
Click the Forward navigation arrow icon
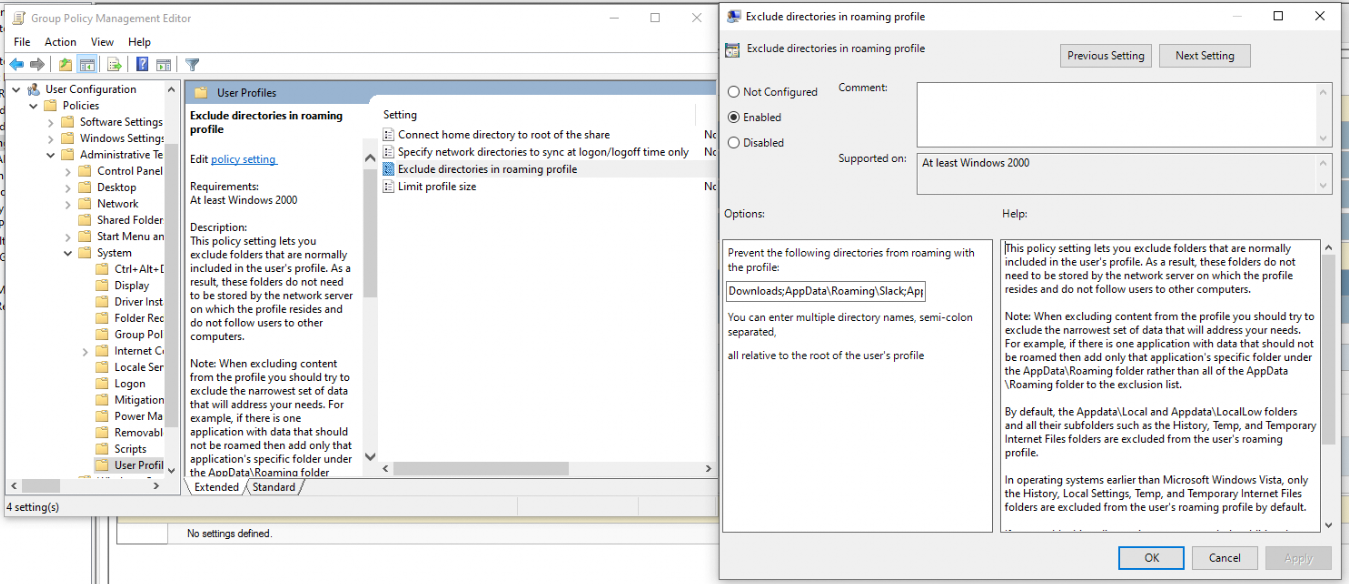coord(37,63)
